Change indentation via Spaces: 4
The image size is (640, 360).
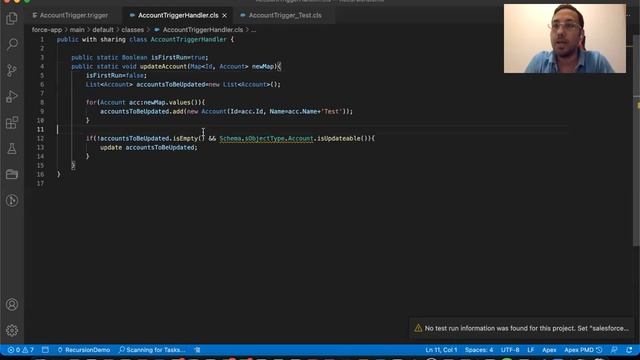(479, 350)
